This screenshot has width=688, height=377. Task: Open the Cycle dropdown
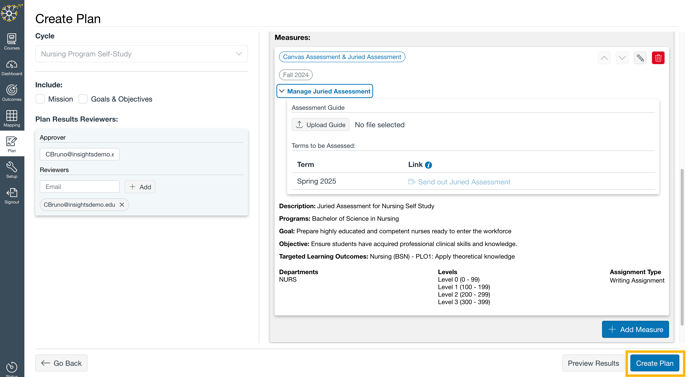141,54
